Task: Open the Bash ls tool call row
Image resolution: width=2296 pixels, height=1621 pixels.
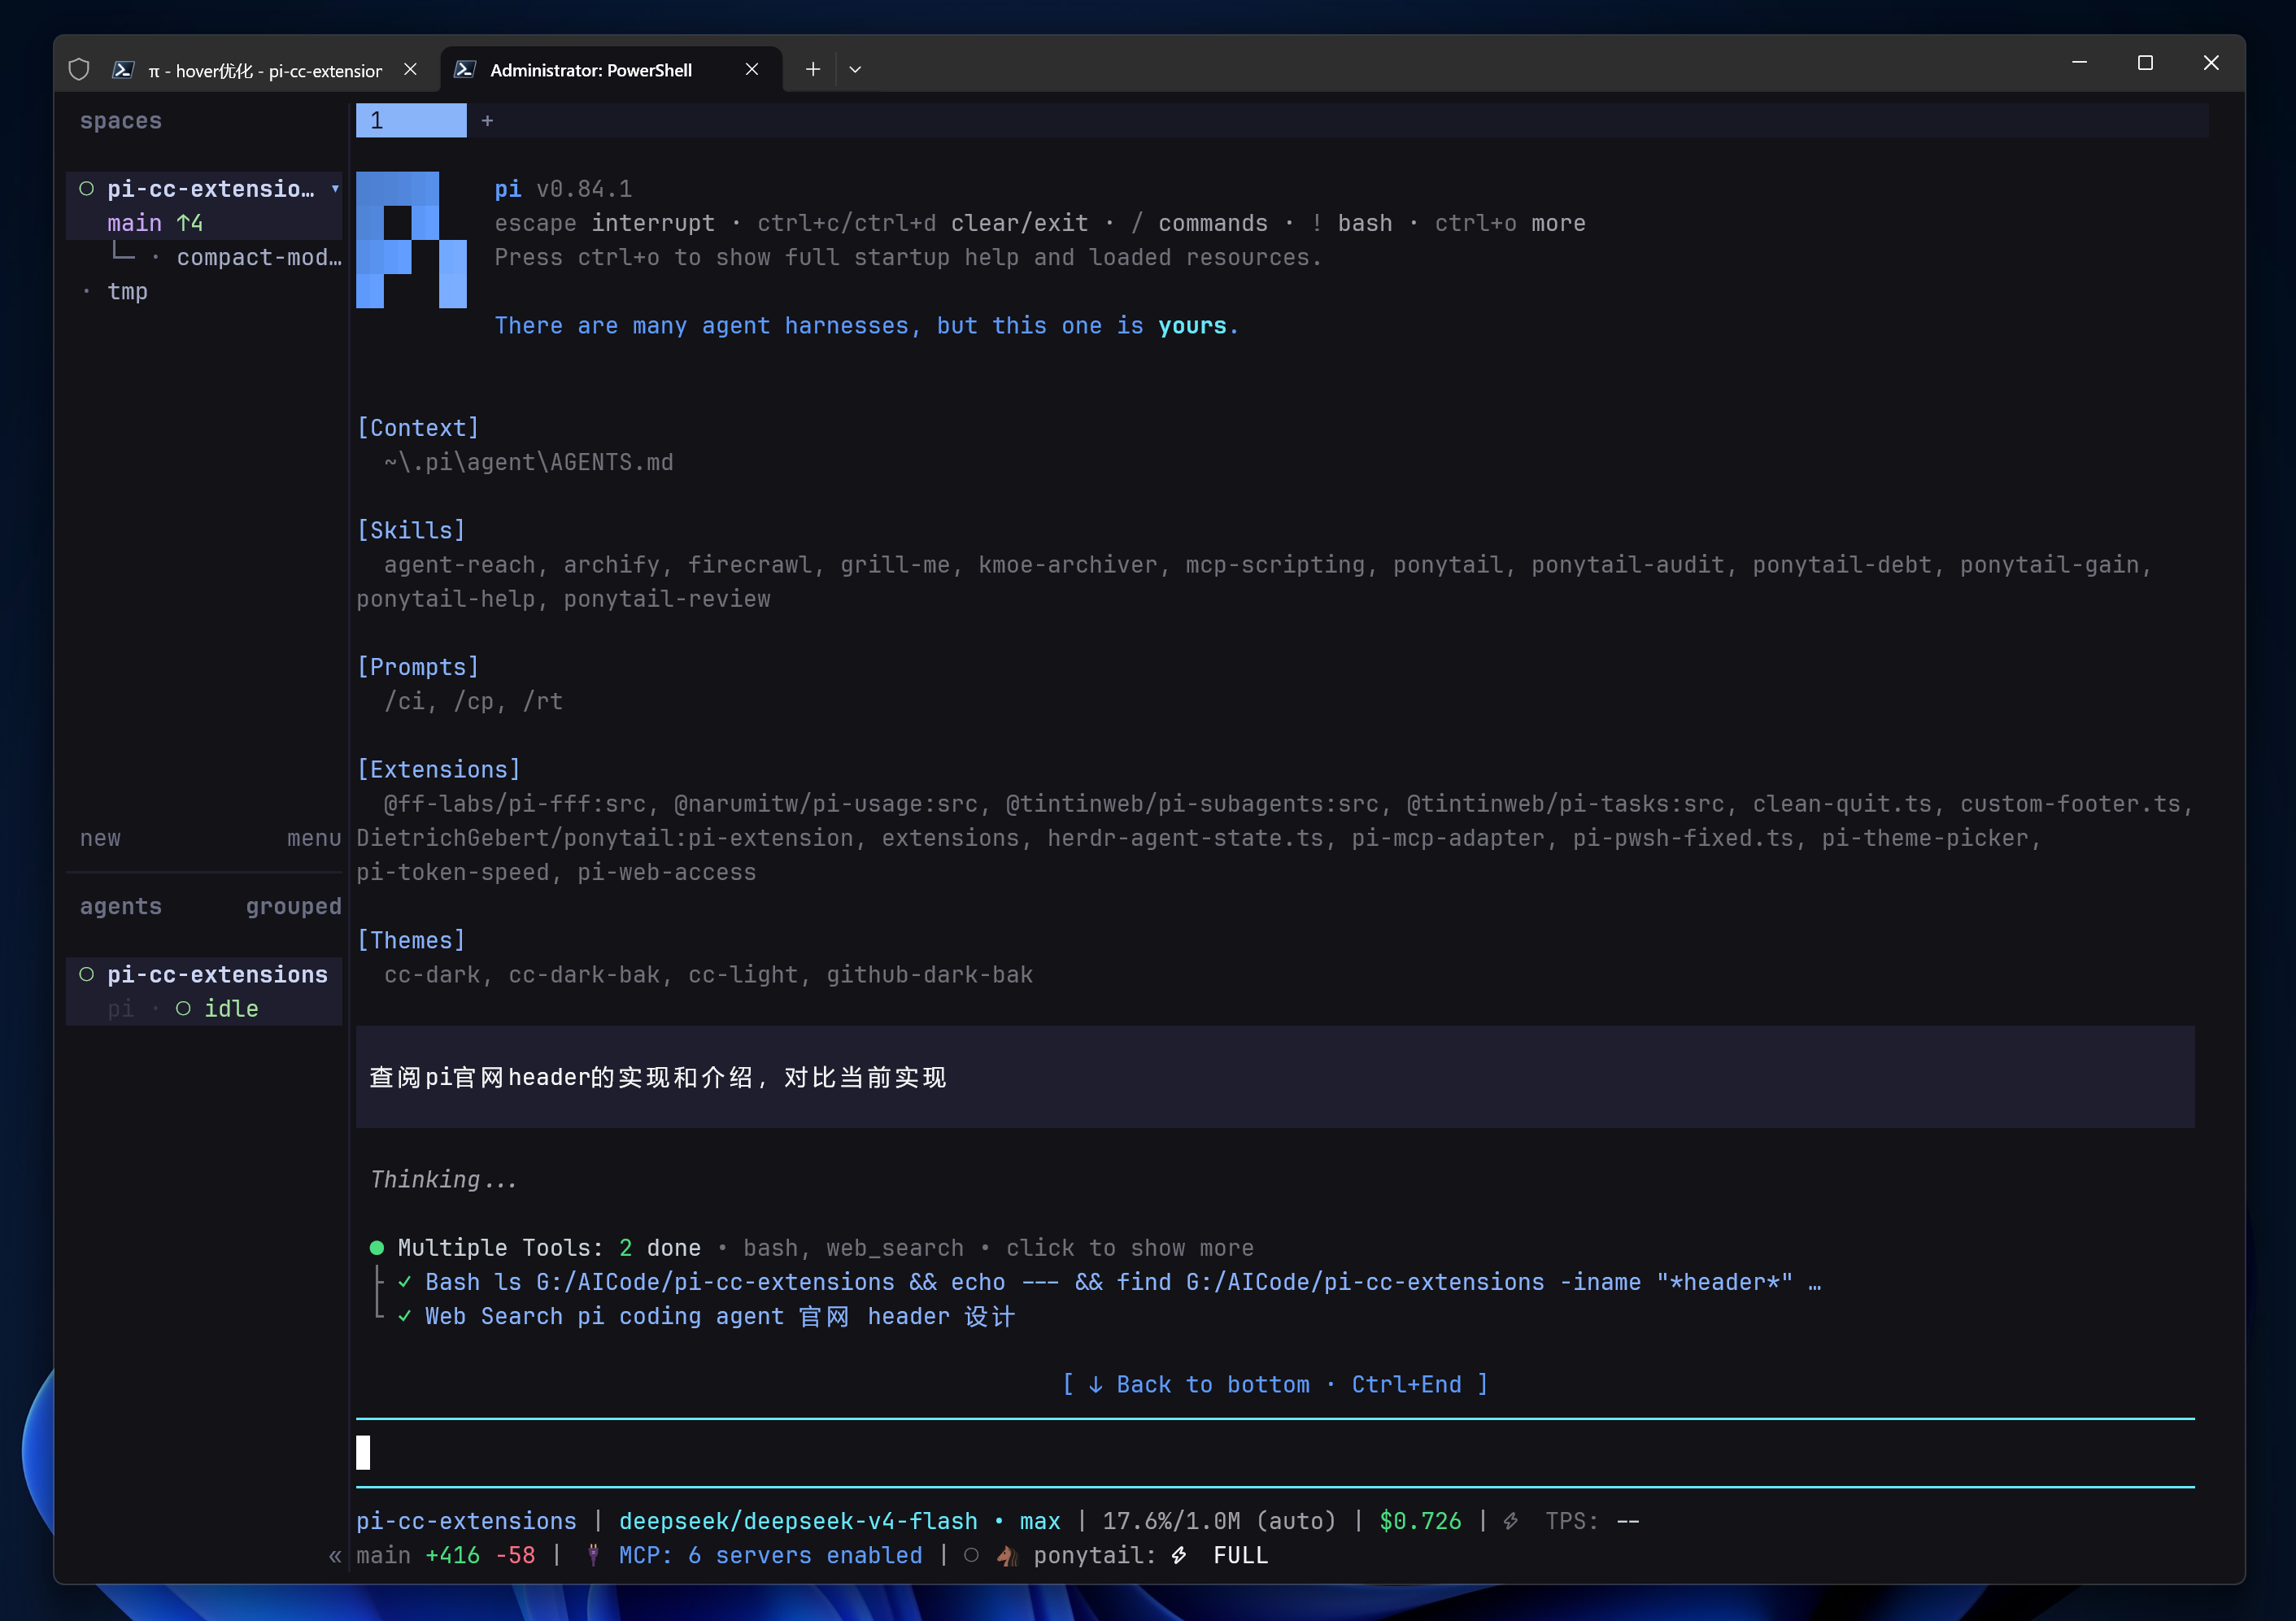Action: pos(1110,1282)
